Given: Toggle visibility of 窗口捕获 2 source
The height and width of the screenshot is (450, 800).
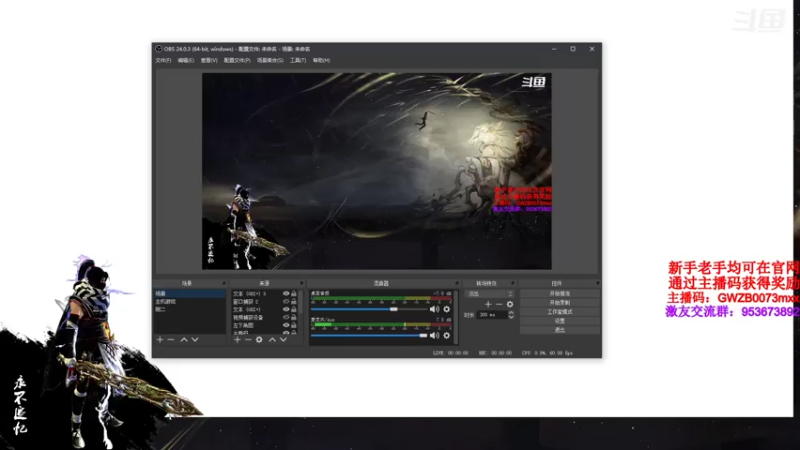Looking at the screenshot, I should (x=286, y=302).
